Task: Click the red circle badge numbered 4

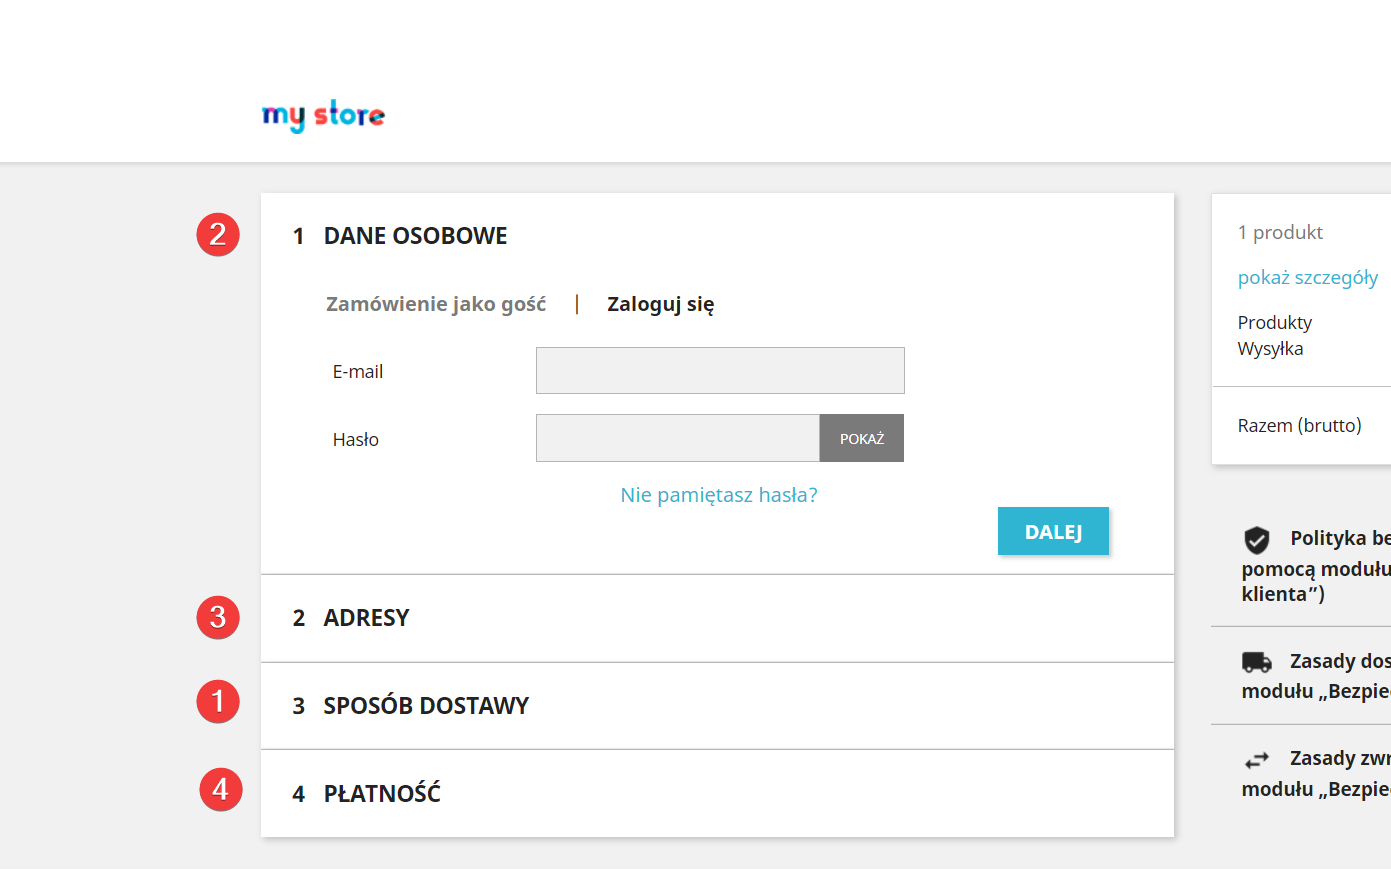Action: click(x=221, y=789)
